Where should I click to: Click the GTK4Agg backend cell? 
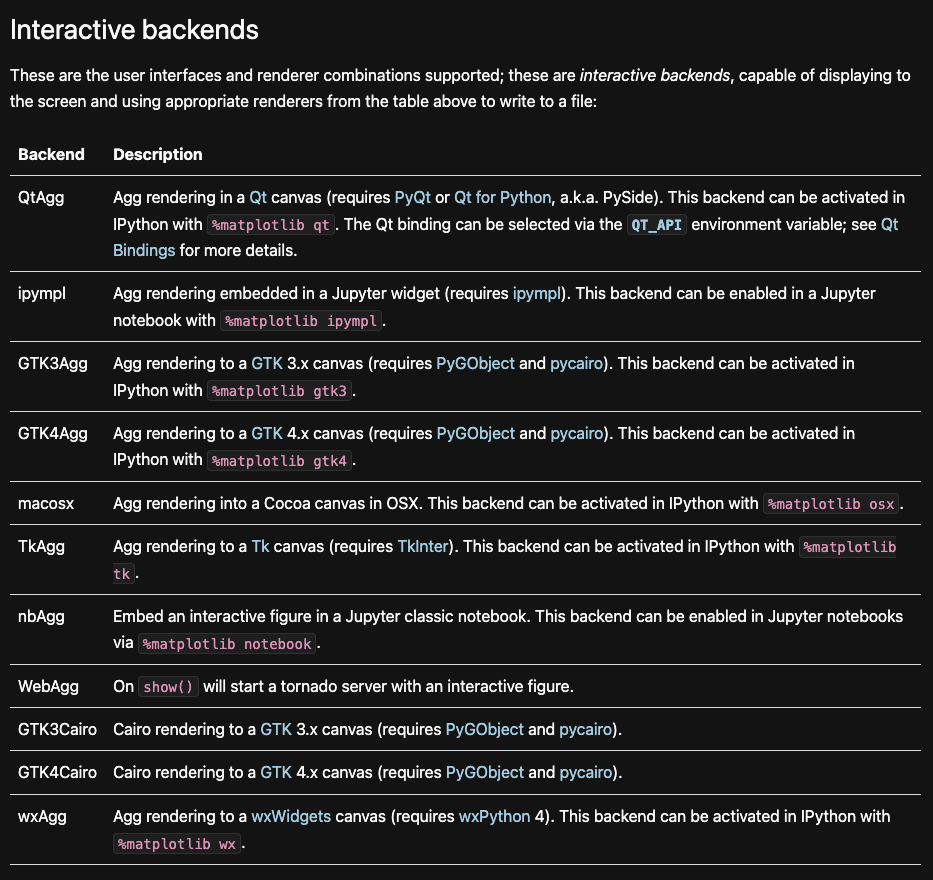pos(52,433)
